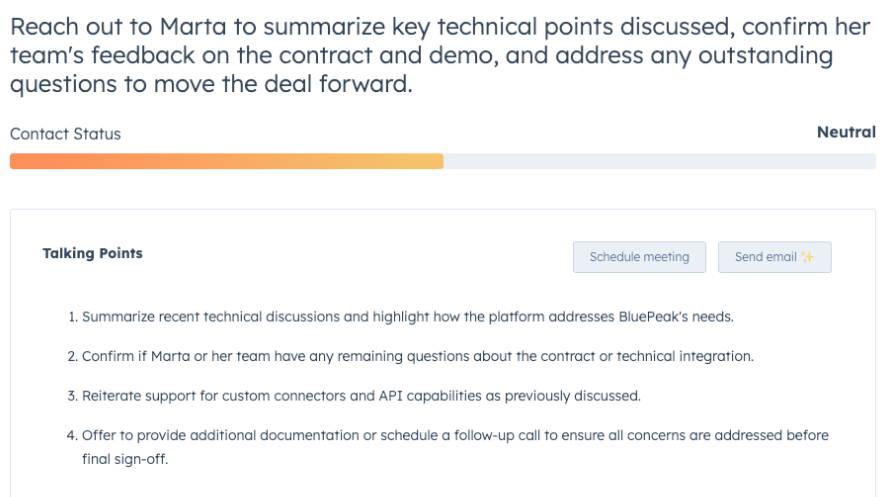
Task: Click the number 3 list marker
Action: click(x=72, y=395)
